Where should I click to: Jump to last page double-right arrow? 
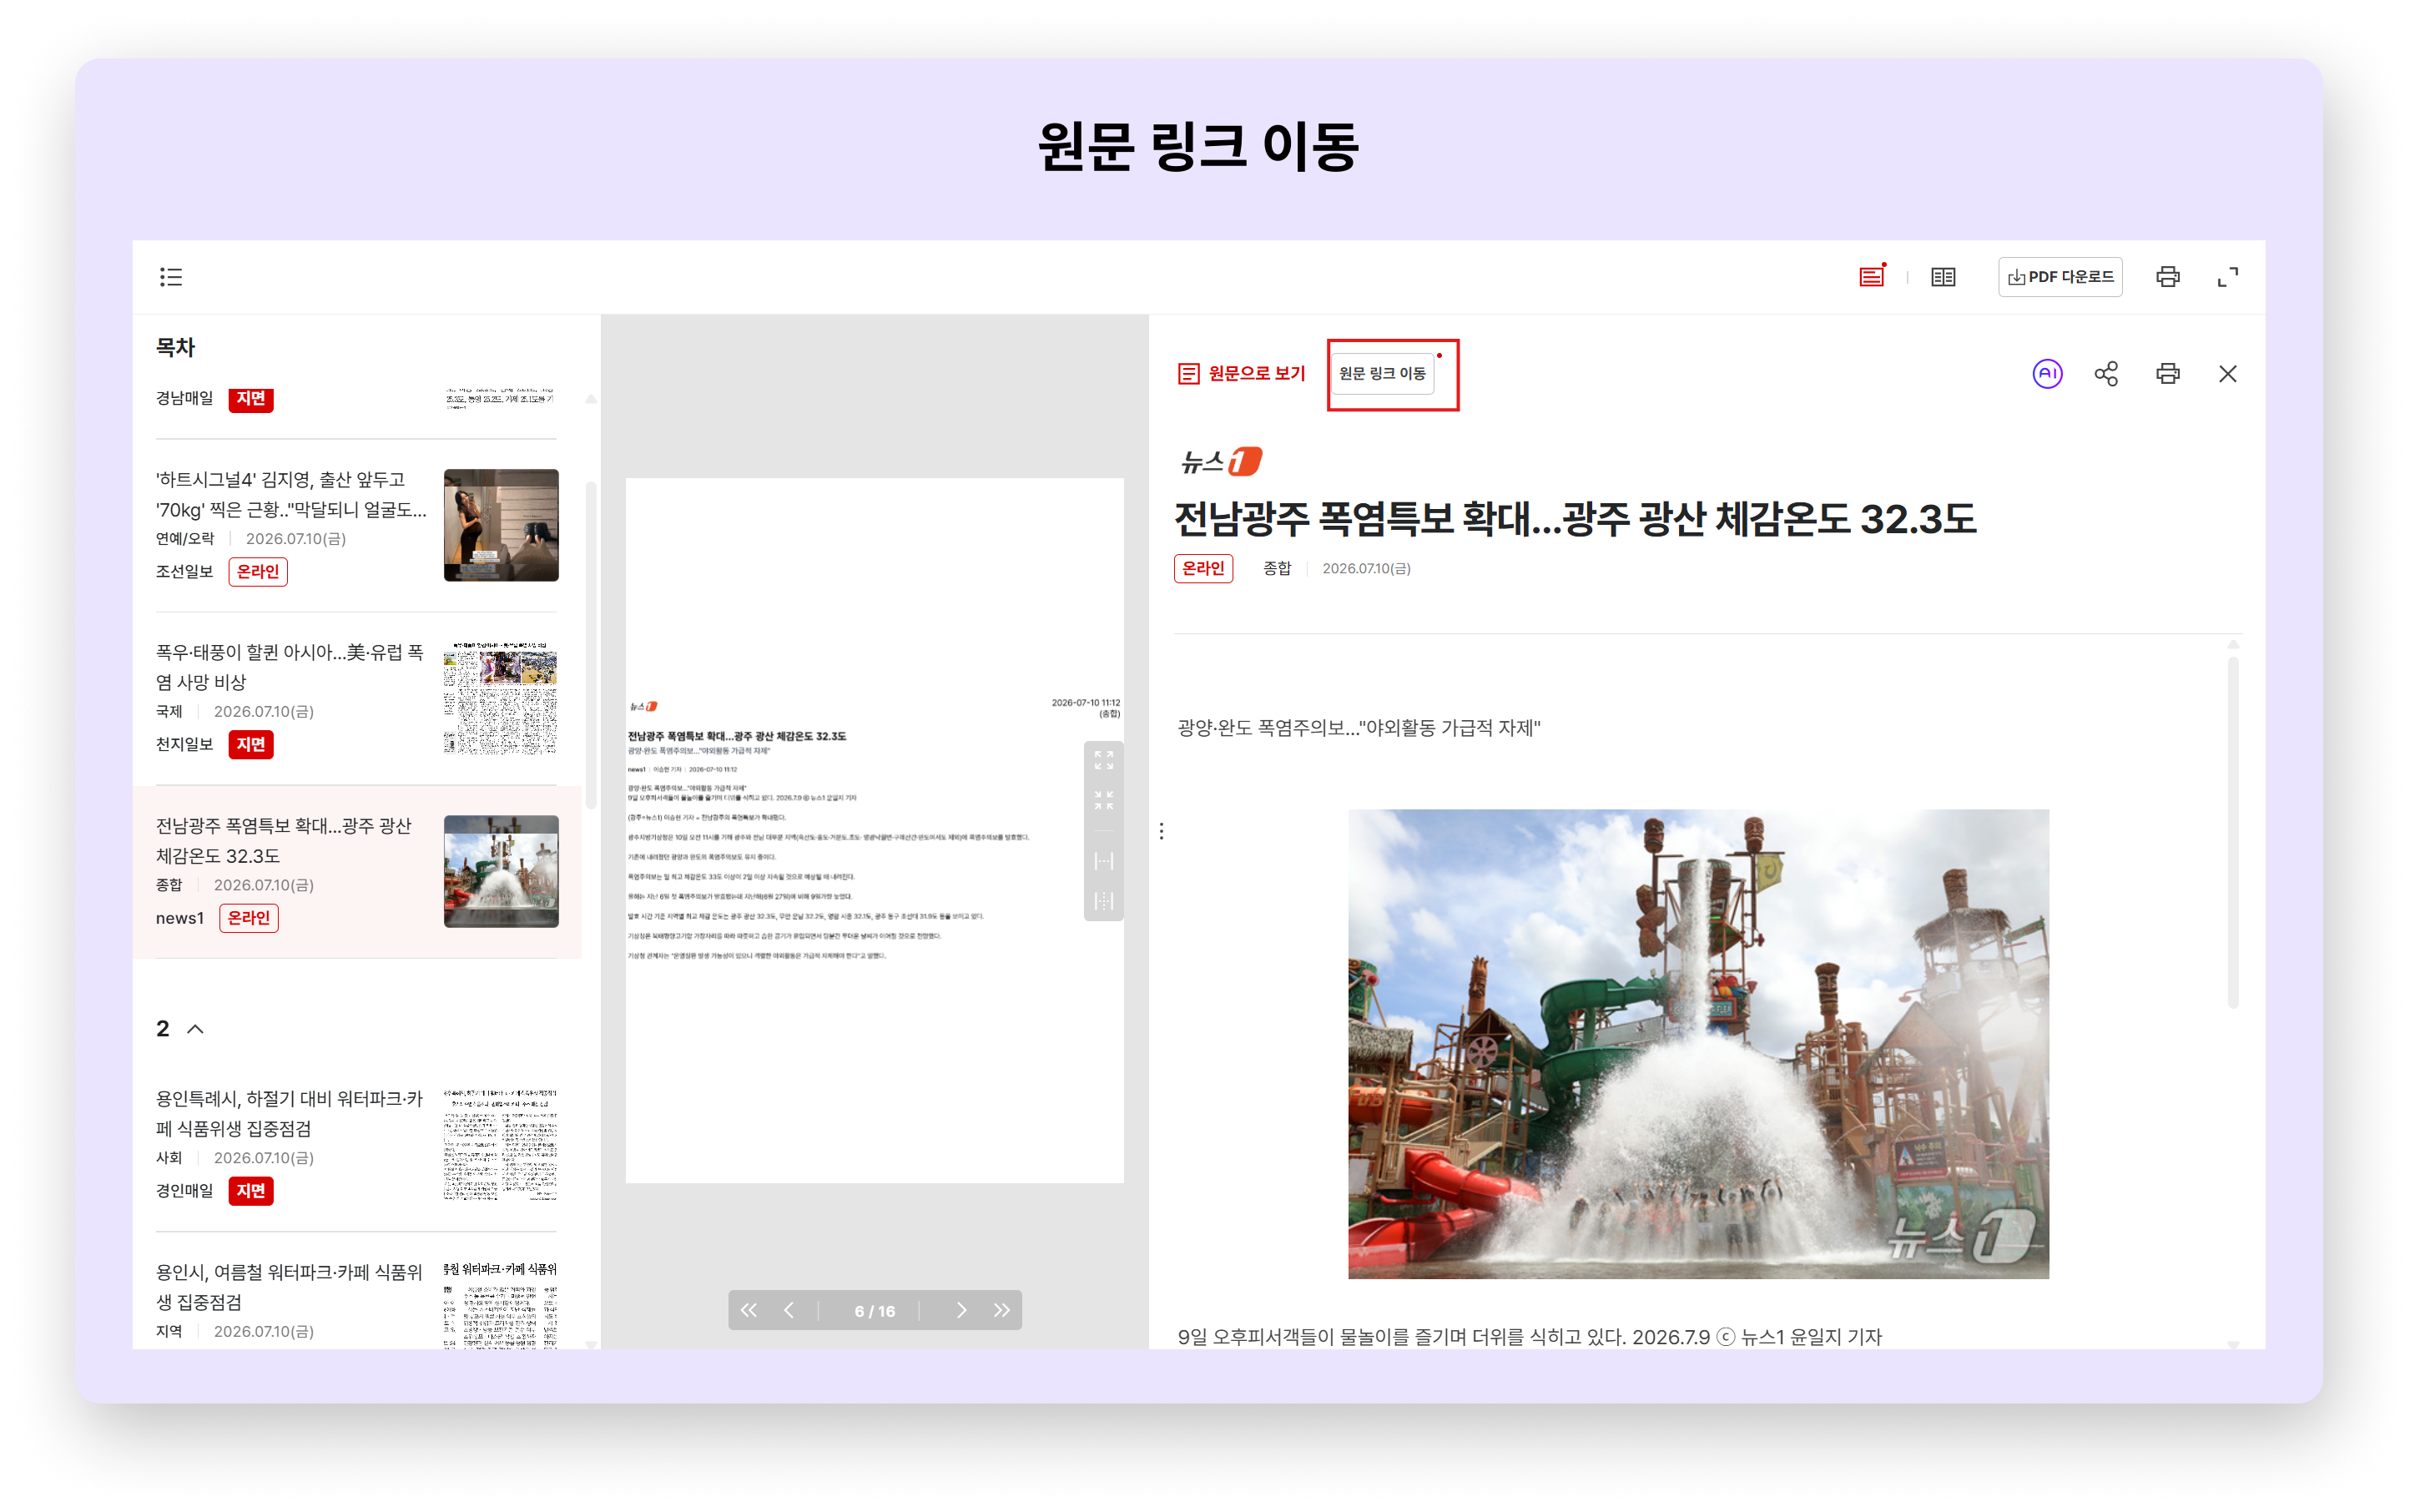click(x=1001, y=1310)
